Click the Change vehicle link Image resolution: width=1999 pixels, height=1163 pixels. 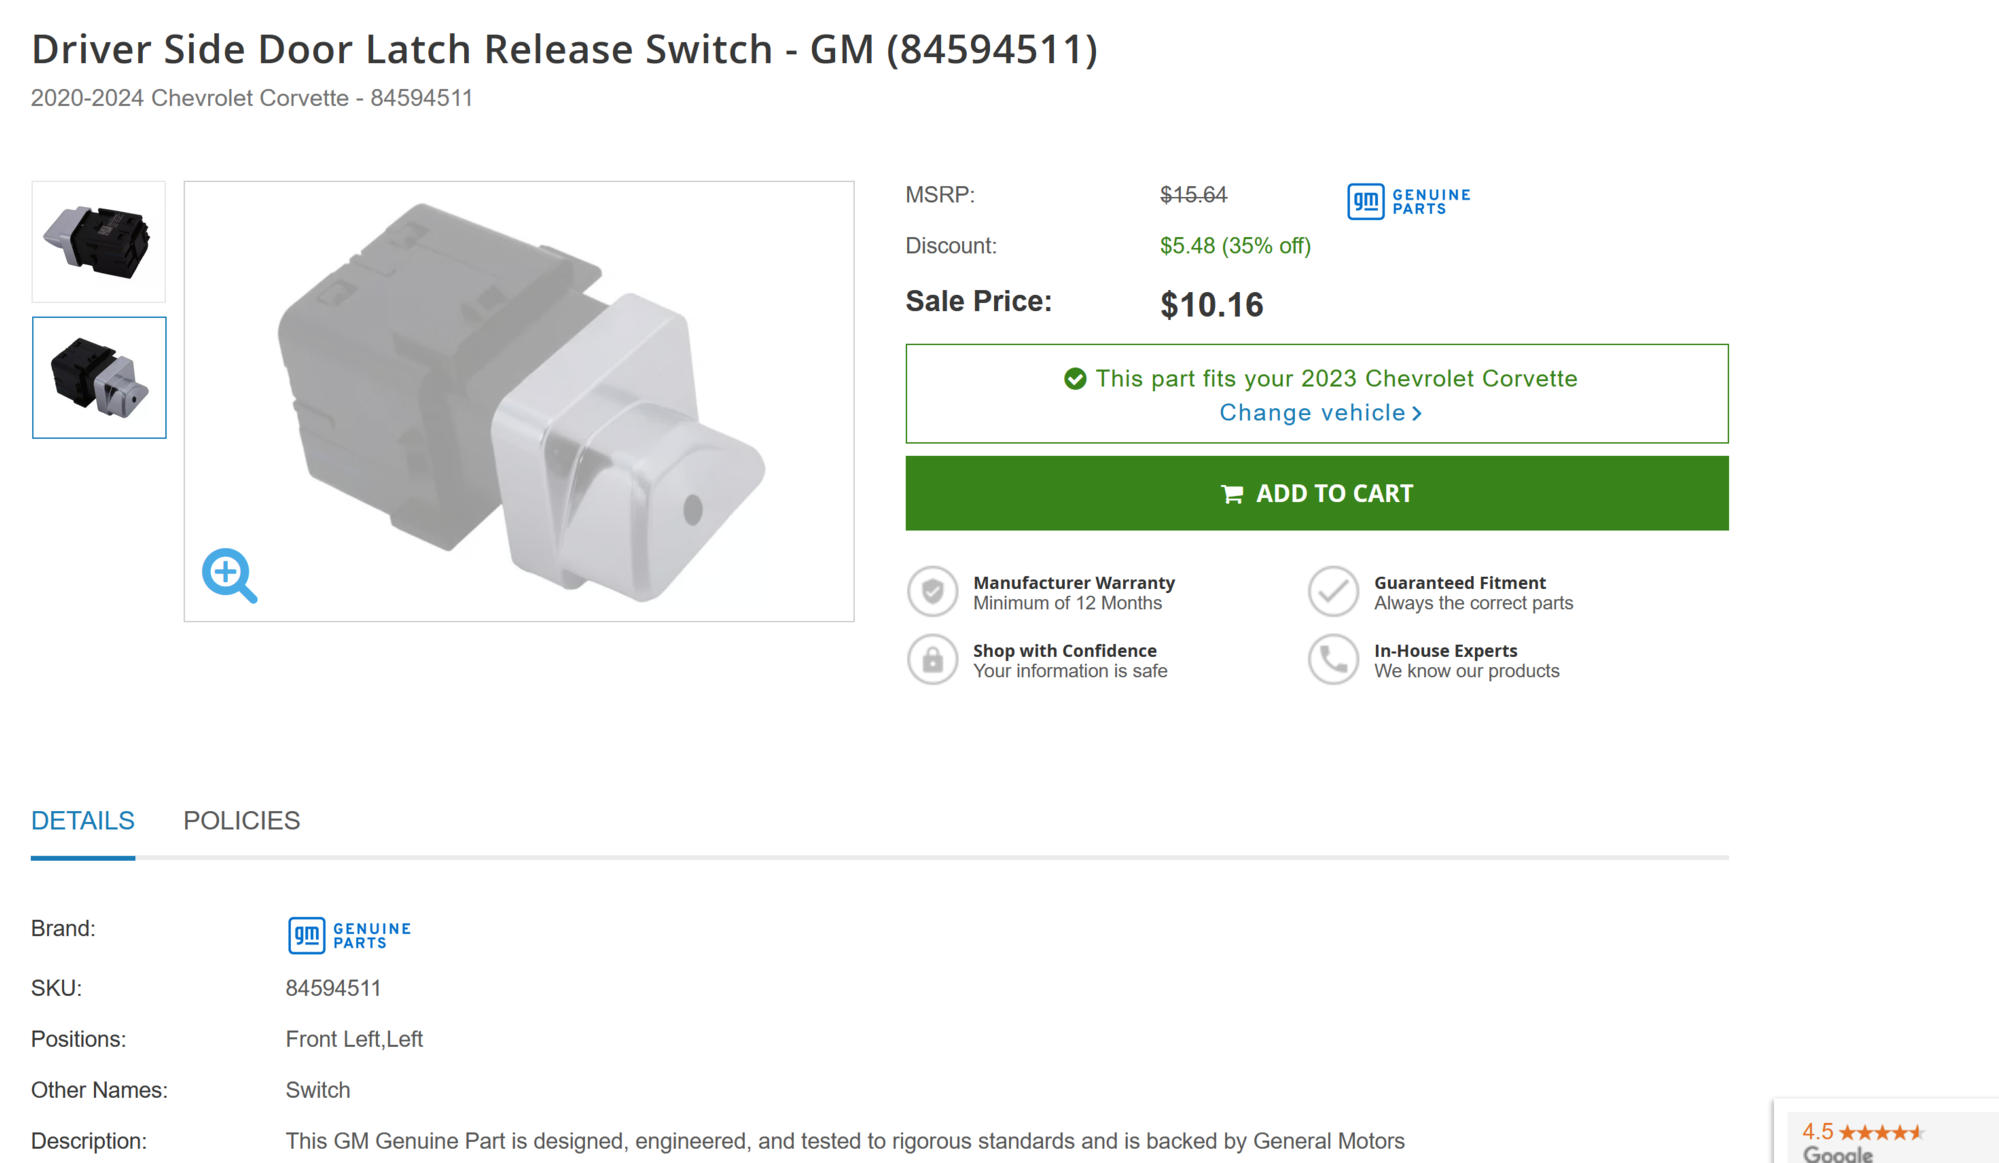pyautogui.click(x=1311, y=413)
